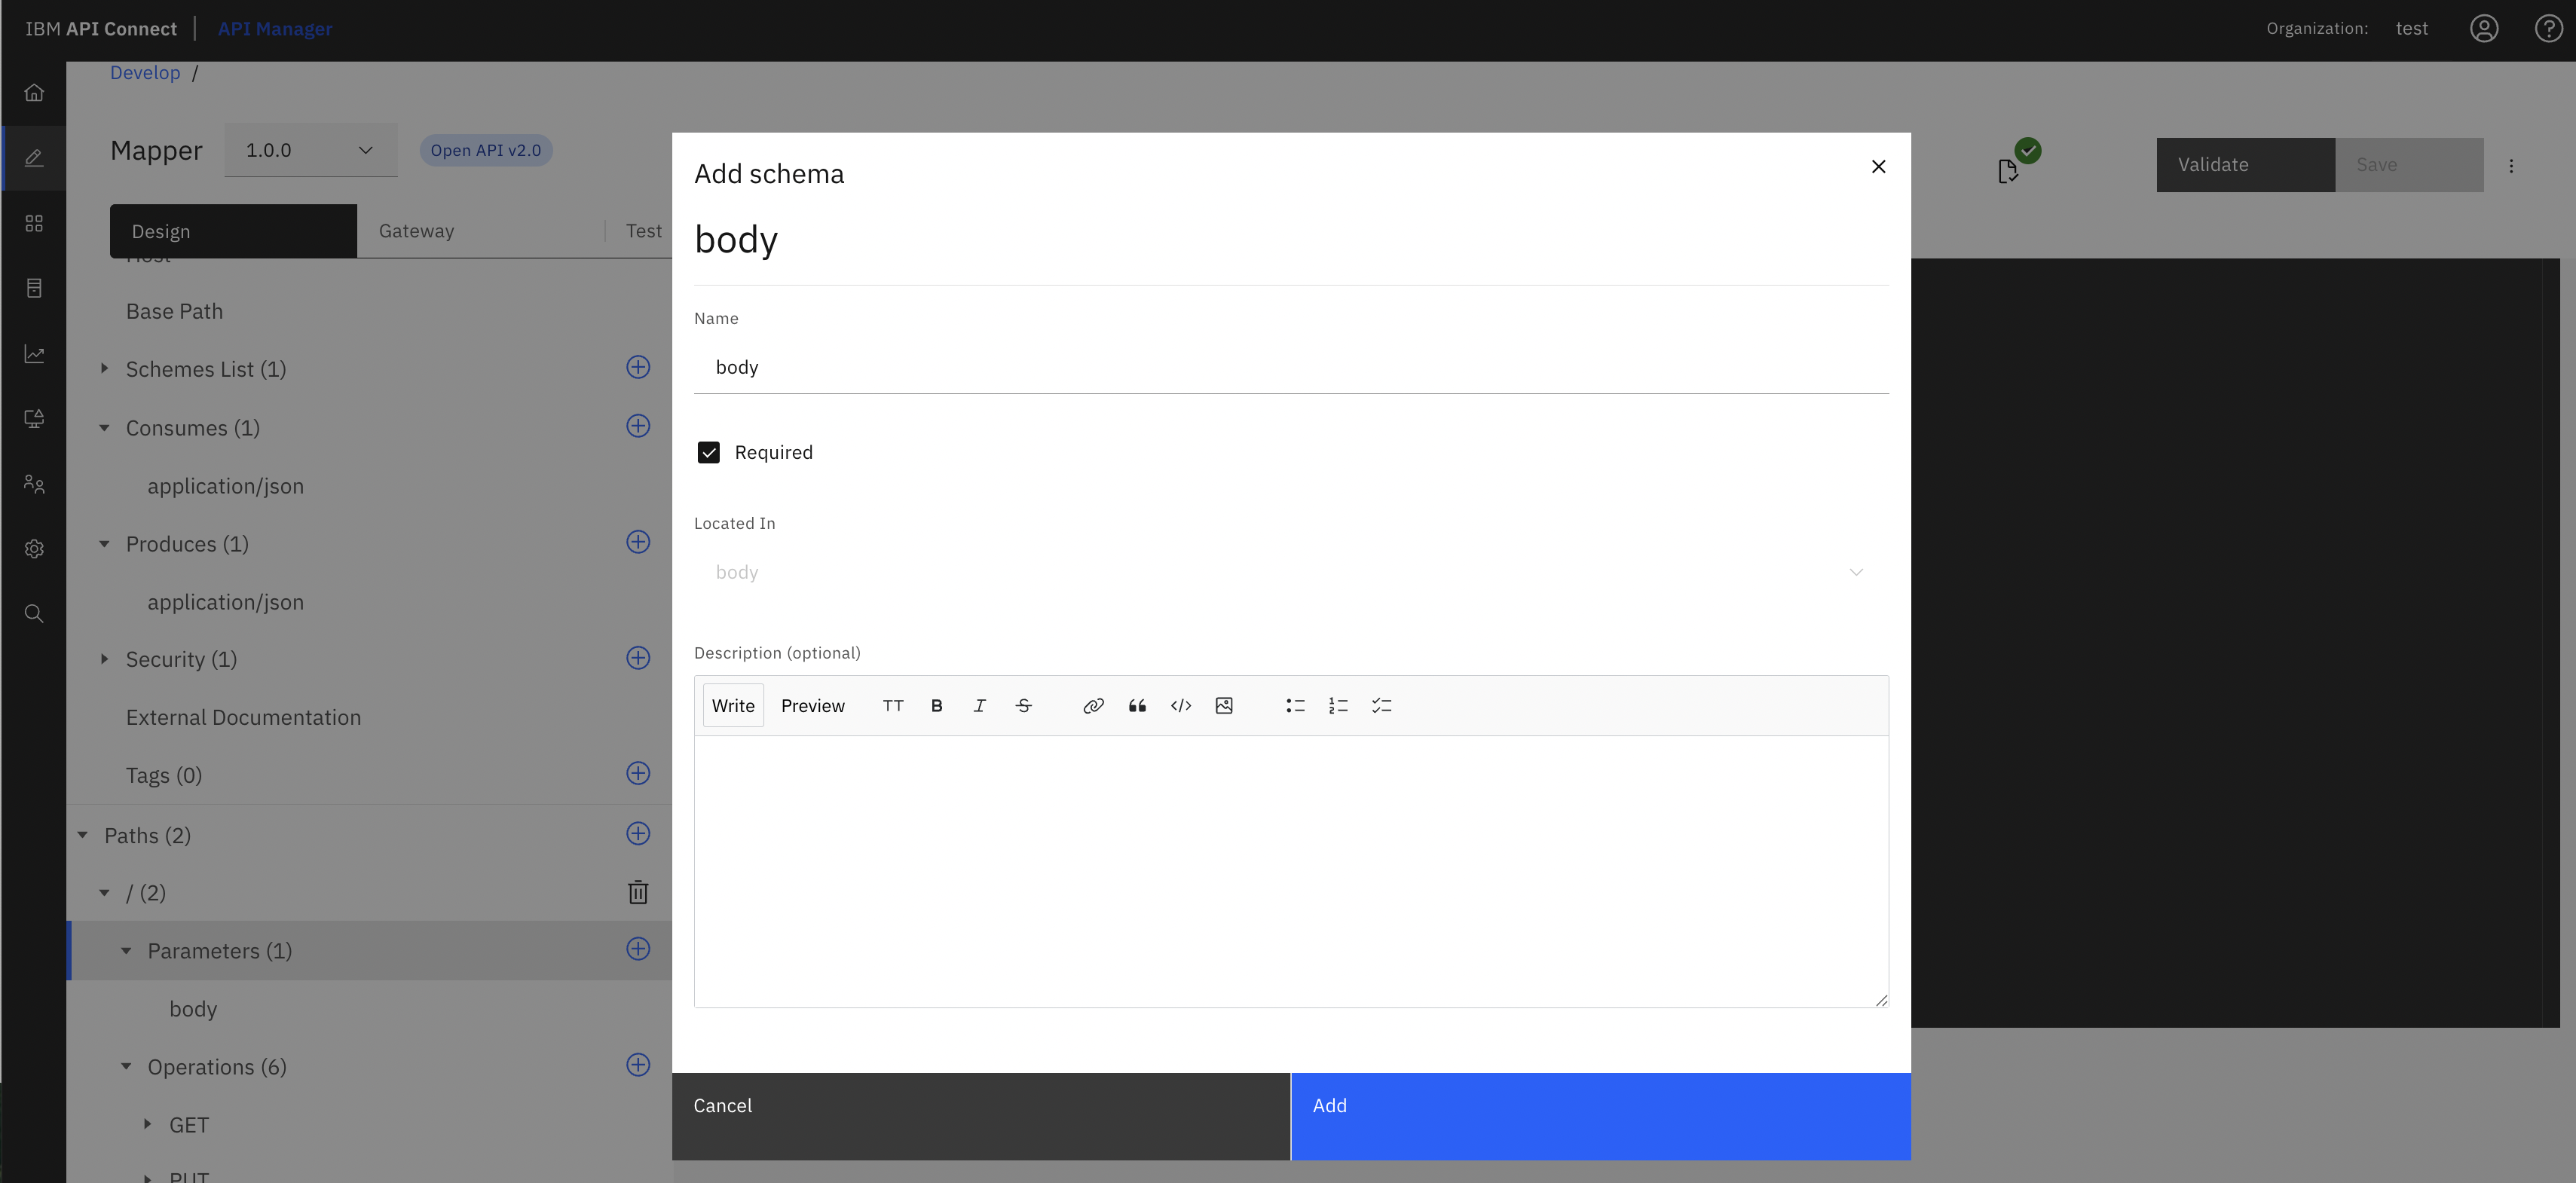Click the trash icon beside the / path
The width and height of the screenshot is (2576, 1183).
[x=638, y=892]
